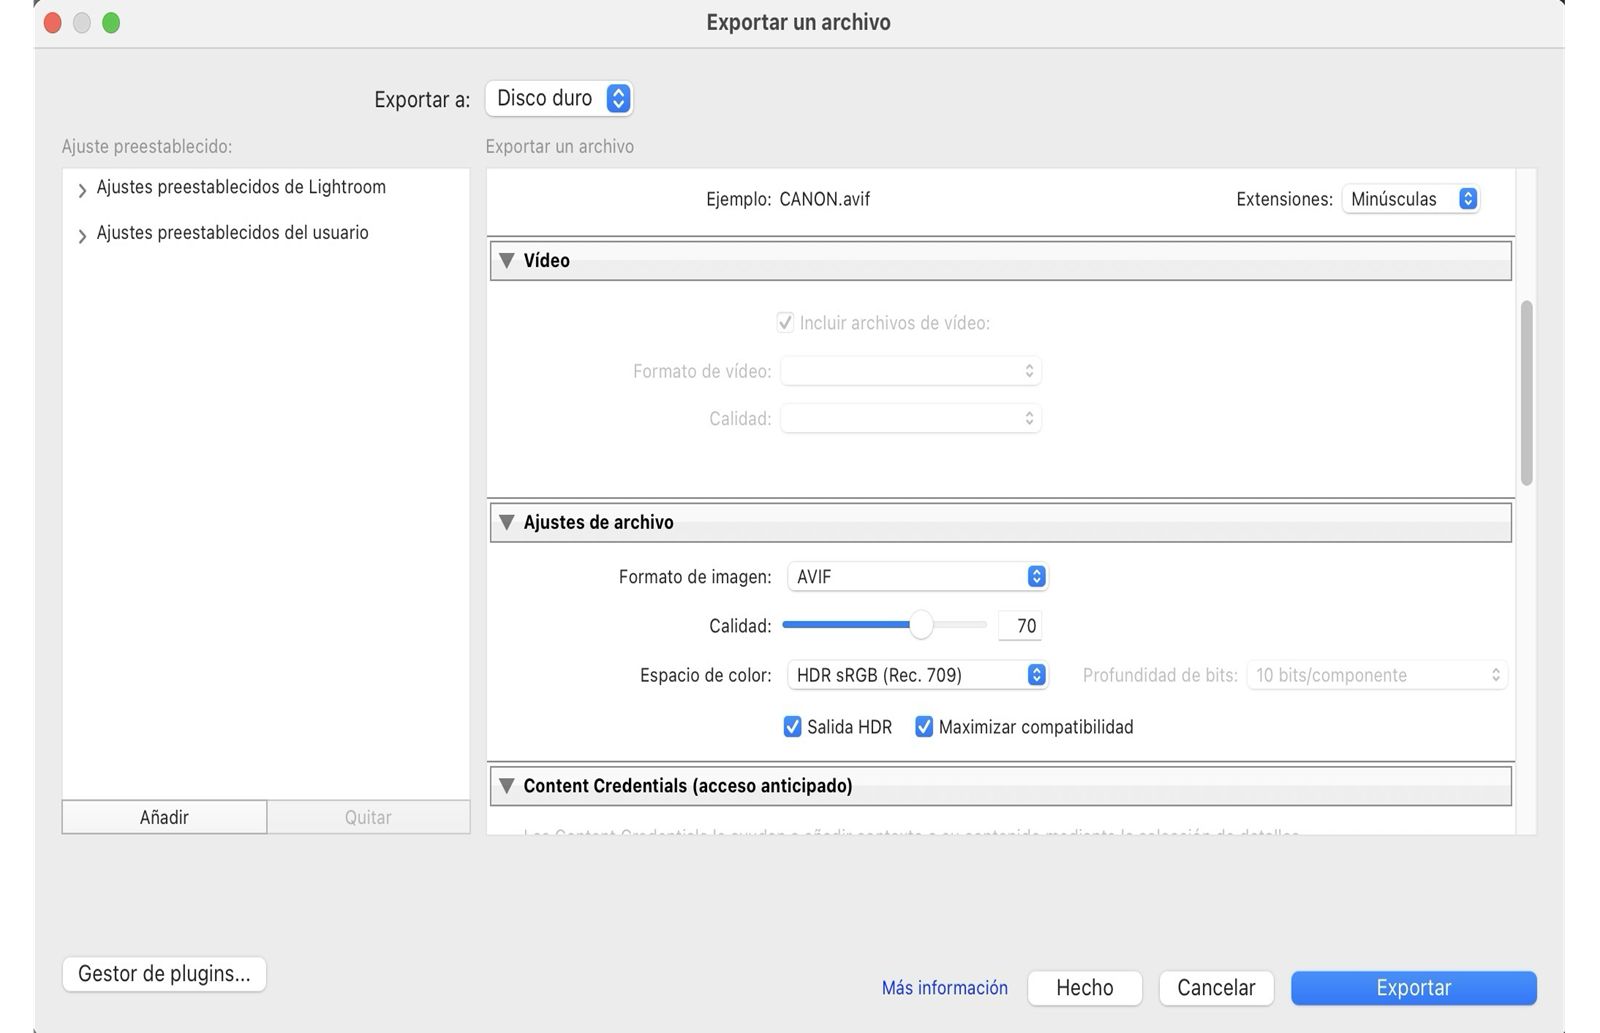Open Gestor de plugins

pyautogui.click(x=163, y=973)
